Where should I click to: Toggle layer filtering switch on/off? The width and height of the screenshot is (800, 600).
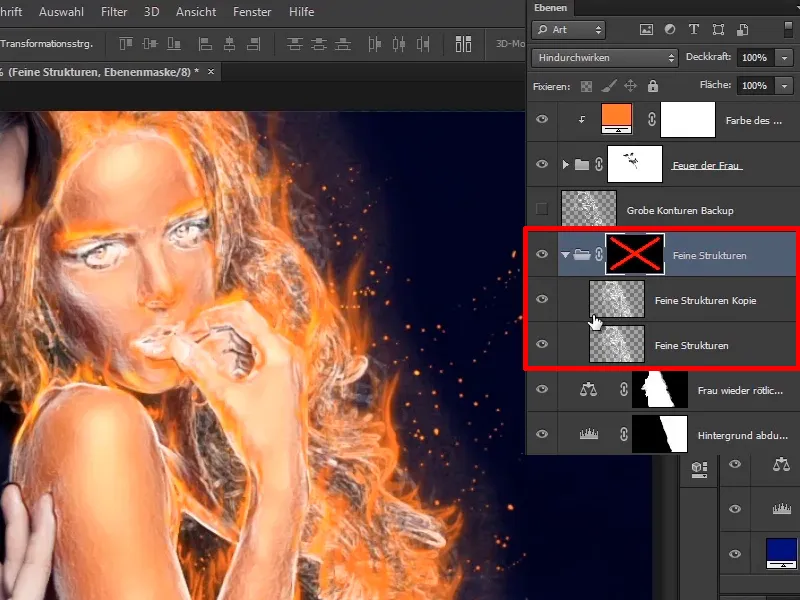(788, 29)
